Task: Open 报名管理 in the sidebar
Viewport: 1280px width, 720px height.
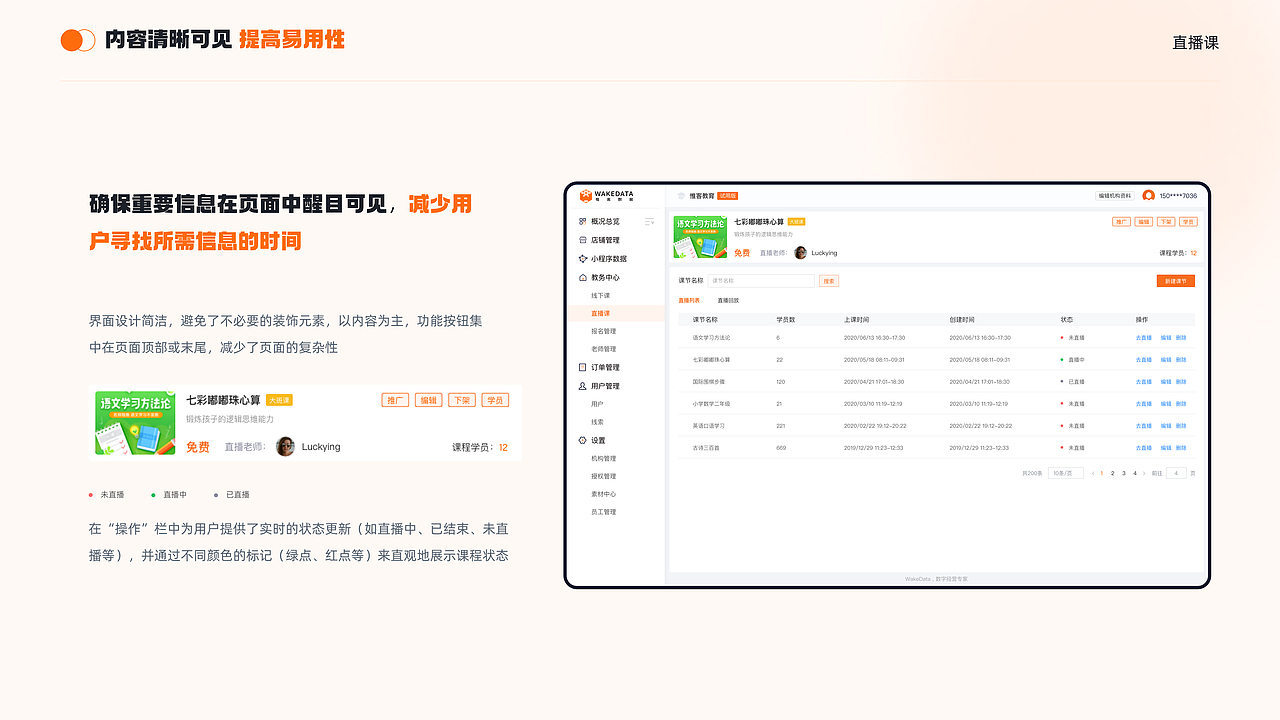Action: [603, 331]
